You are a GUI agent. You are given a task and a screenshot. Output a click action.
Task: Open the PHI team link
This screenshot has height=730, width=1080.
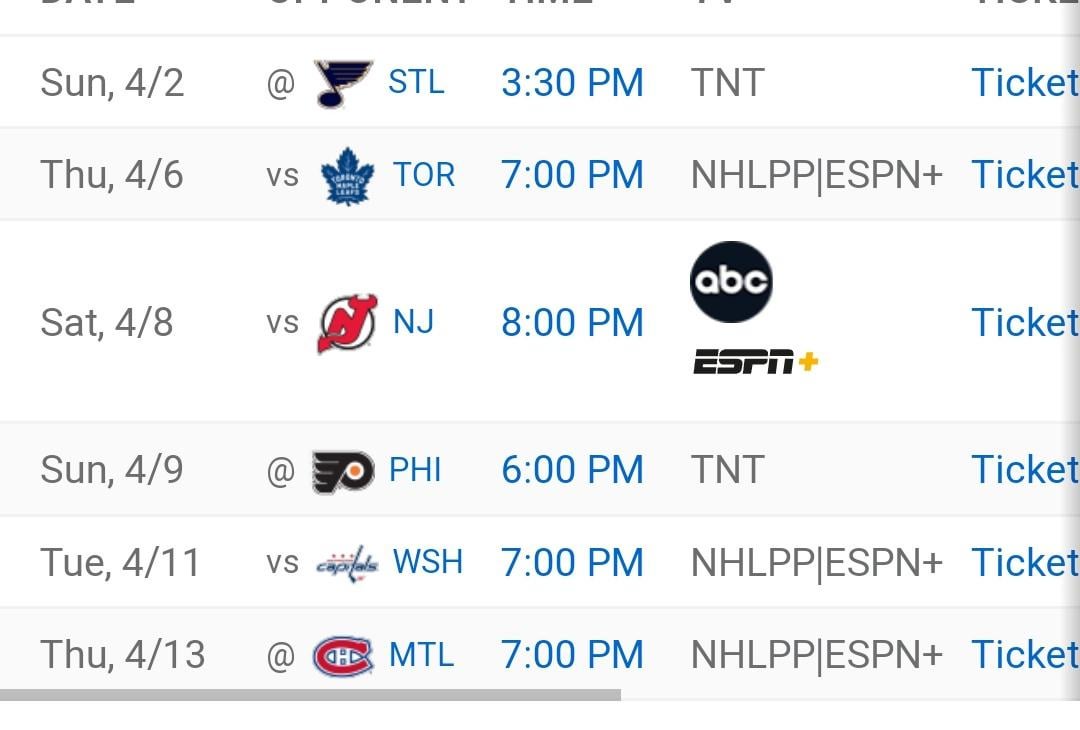[x=415, y=470]
